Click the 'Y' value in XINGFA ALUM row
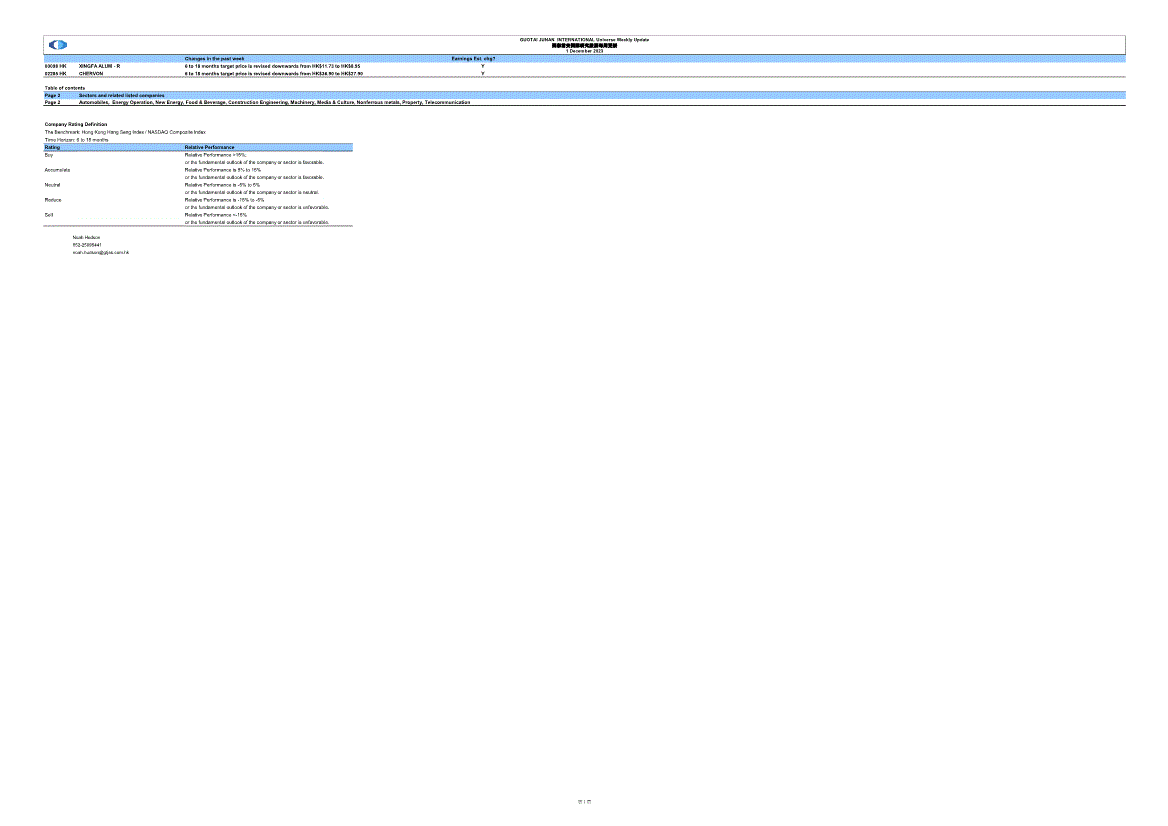1168x826 pixels. pyautogui.click(x=483, y=66)
